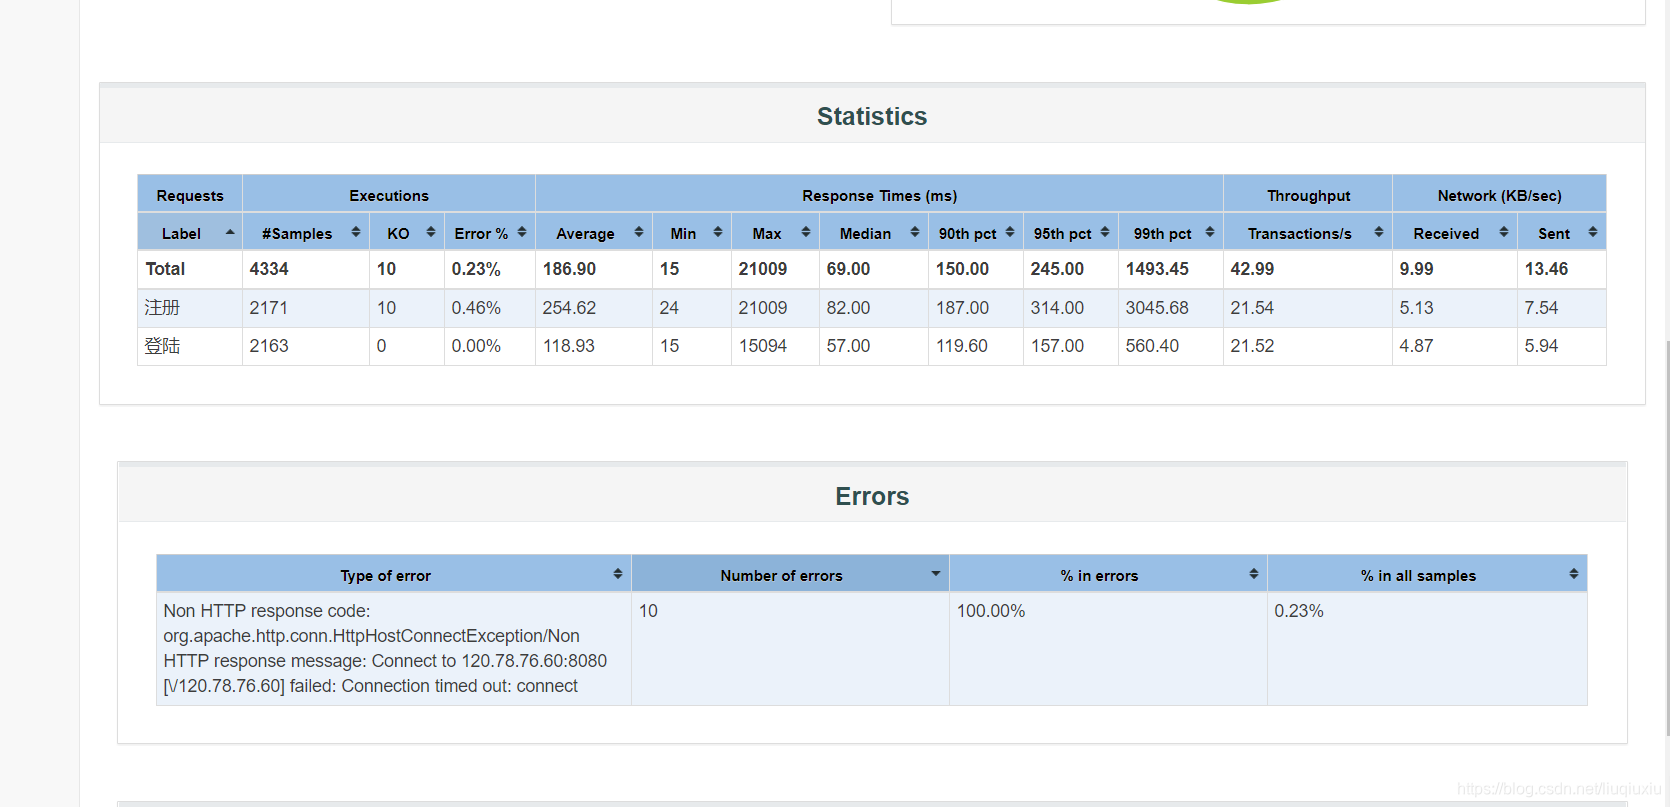Click Average column sort arrows
The height and width of the screenshot is (807, 1670).
[638, 232]
